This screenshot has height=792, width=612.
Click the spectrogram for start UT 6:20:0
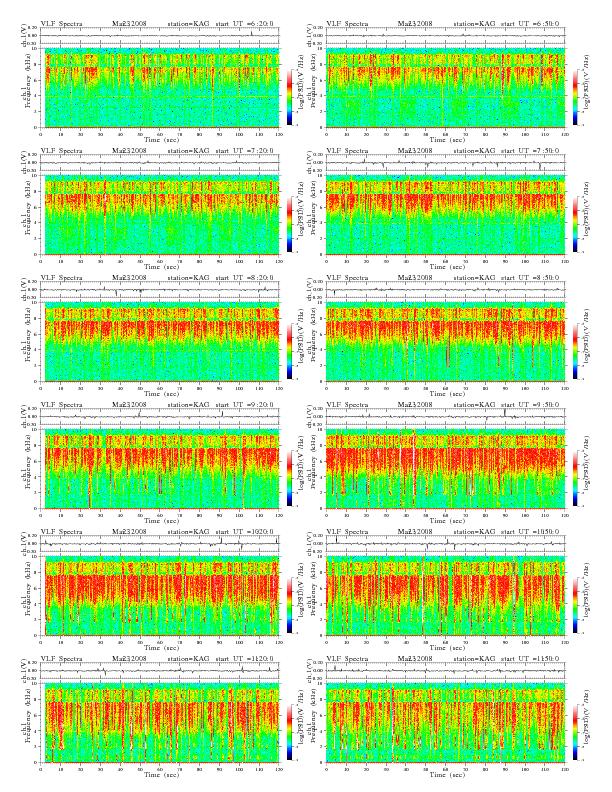160,88
